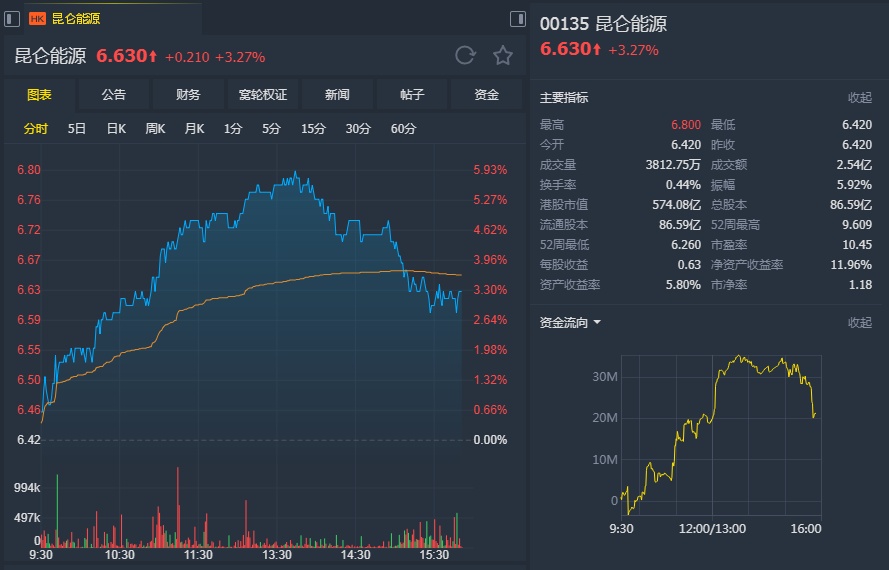Viewport: 889px width, 570px height.
Task: Open the 窝轮权证 tab
Action: coord(262,95)
